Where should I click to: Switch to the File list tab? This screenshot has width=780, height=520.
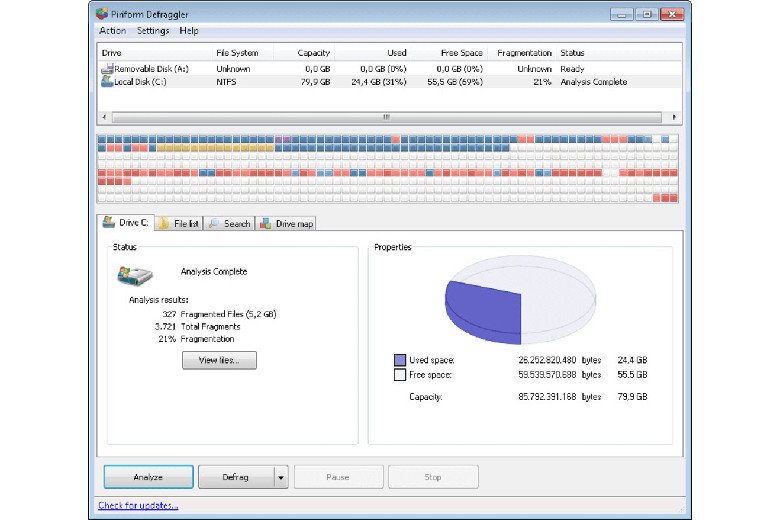point(179,224)
